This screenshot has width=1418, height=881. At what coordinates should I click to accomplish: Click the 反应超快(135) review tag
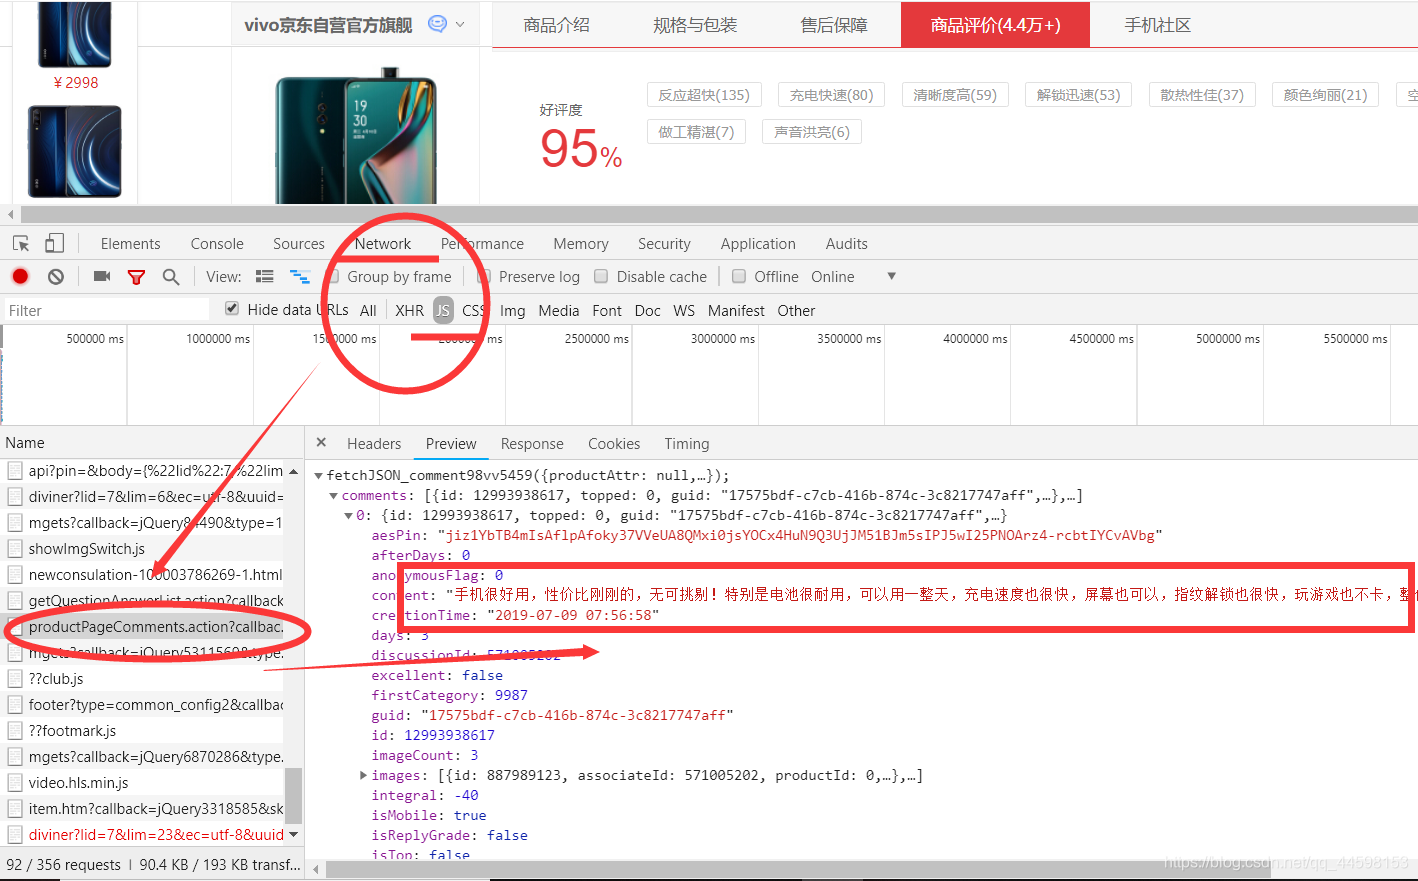point(704,95)
